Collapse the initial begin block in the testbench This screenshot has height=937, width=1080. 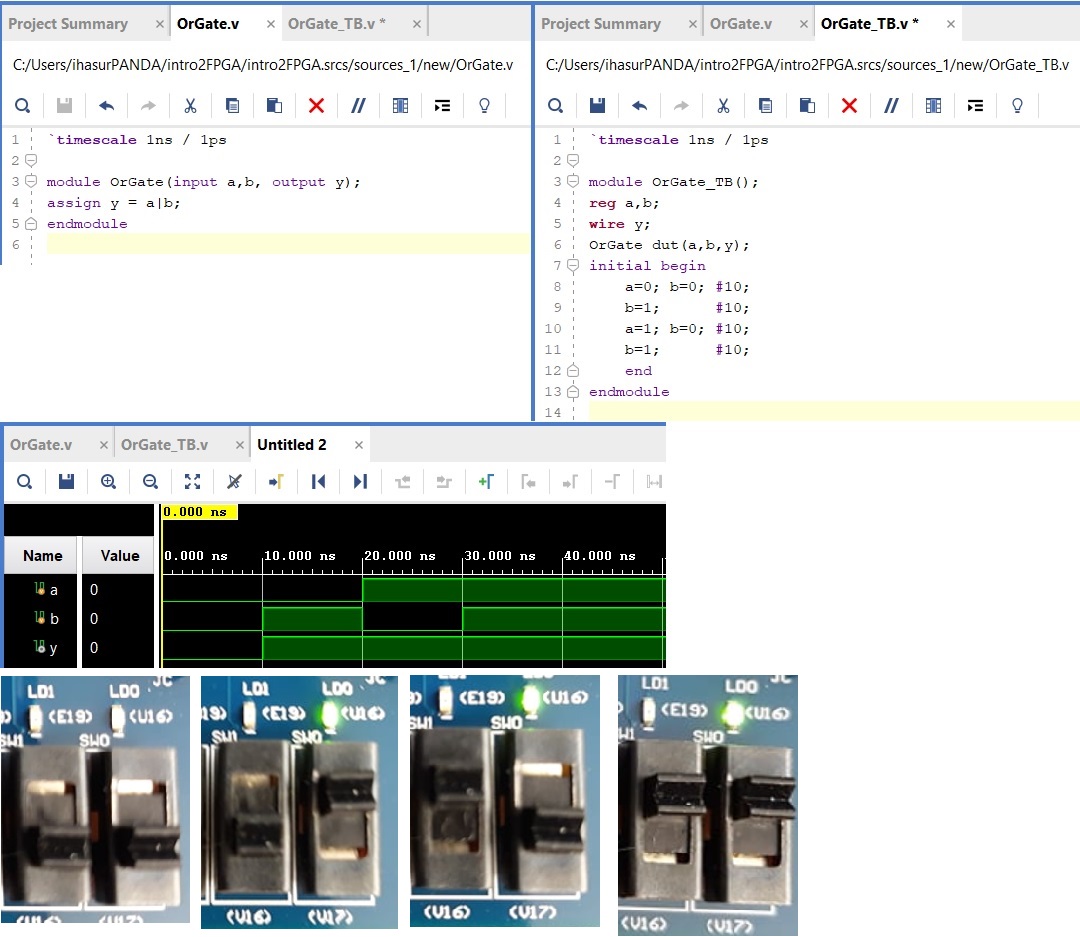pos(572,266)
